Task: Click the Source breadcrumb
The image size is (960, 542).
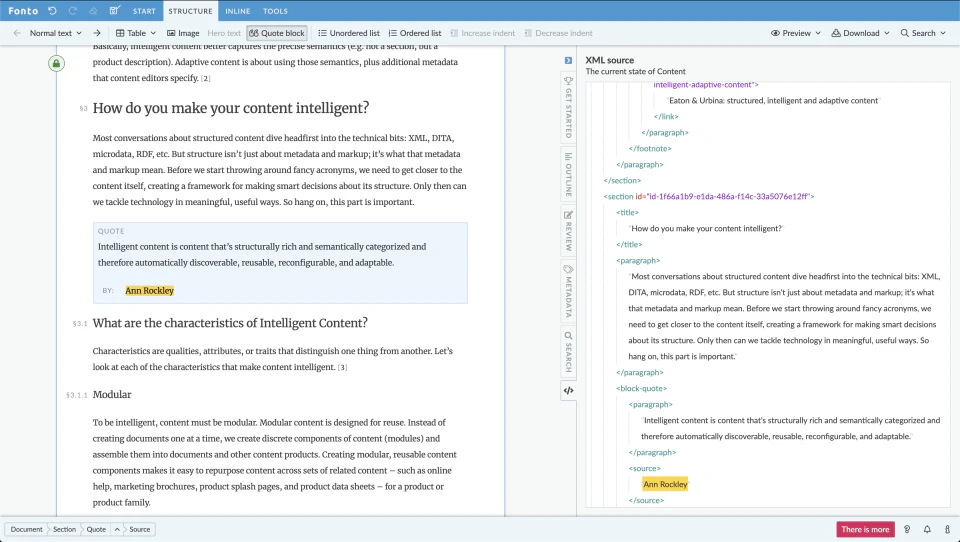Action: click(140, 529)
